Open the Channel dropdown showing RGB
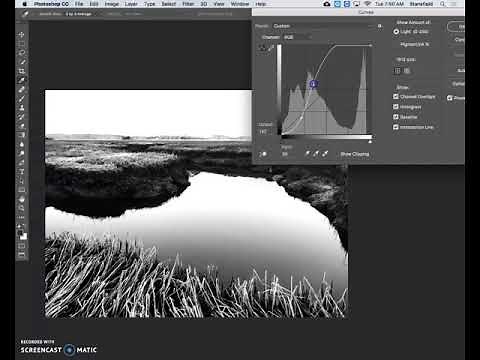The height and width of the screenshot is (360, 480). [x=297, y=37]
